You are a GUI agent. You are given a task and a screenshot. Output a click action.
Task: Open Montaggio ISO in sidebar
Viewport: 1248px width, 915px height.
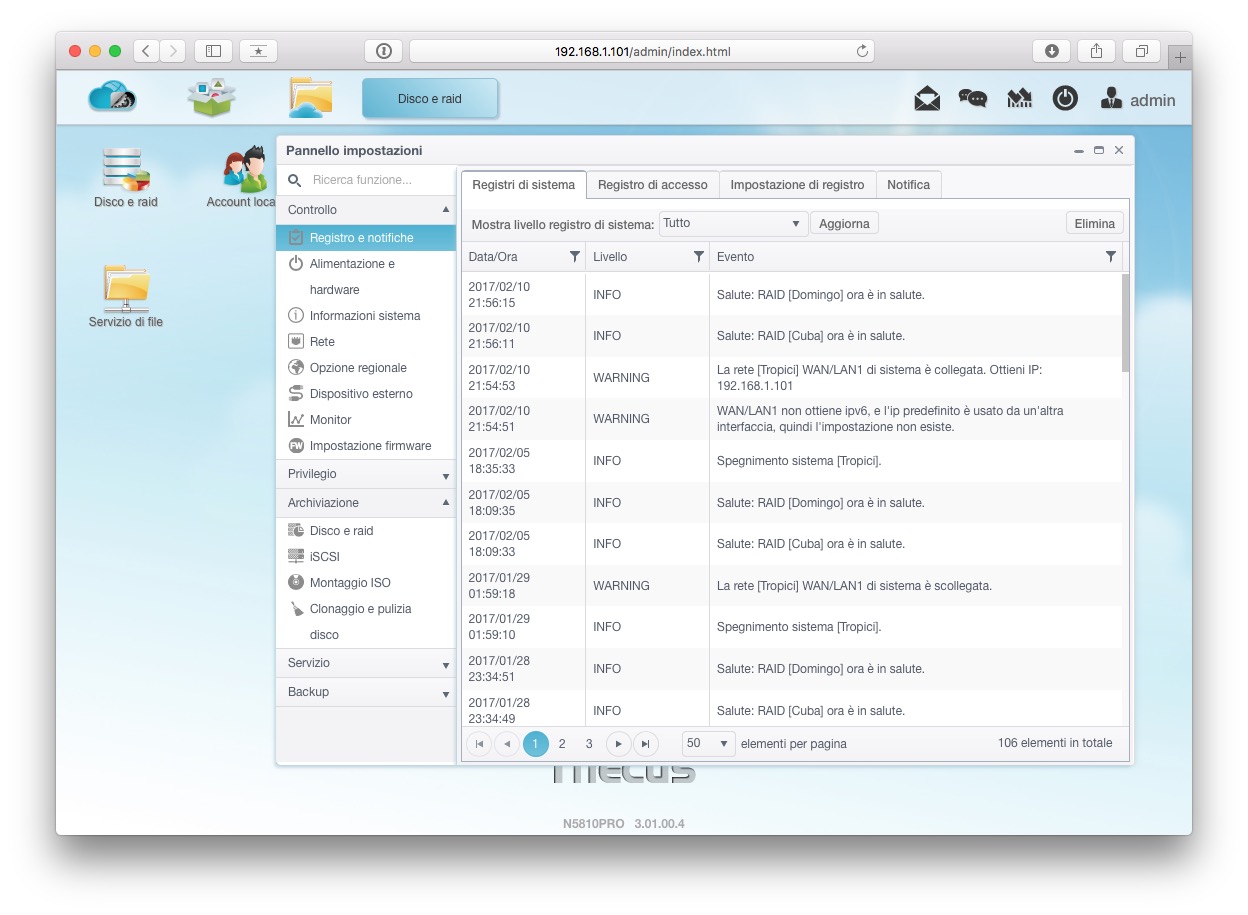pos(366,583)
